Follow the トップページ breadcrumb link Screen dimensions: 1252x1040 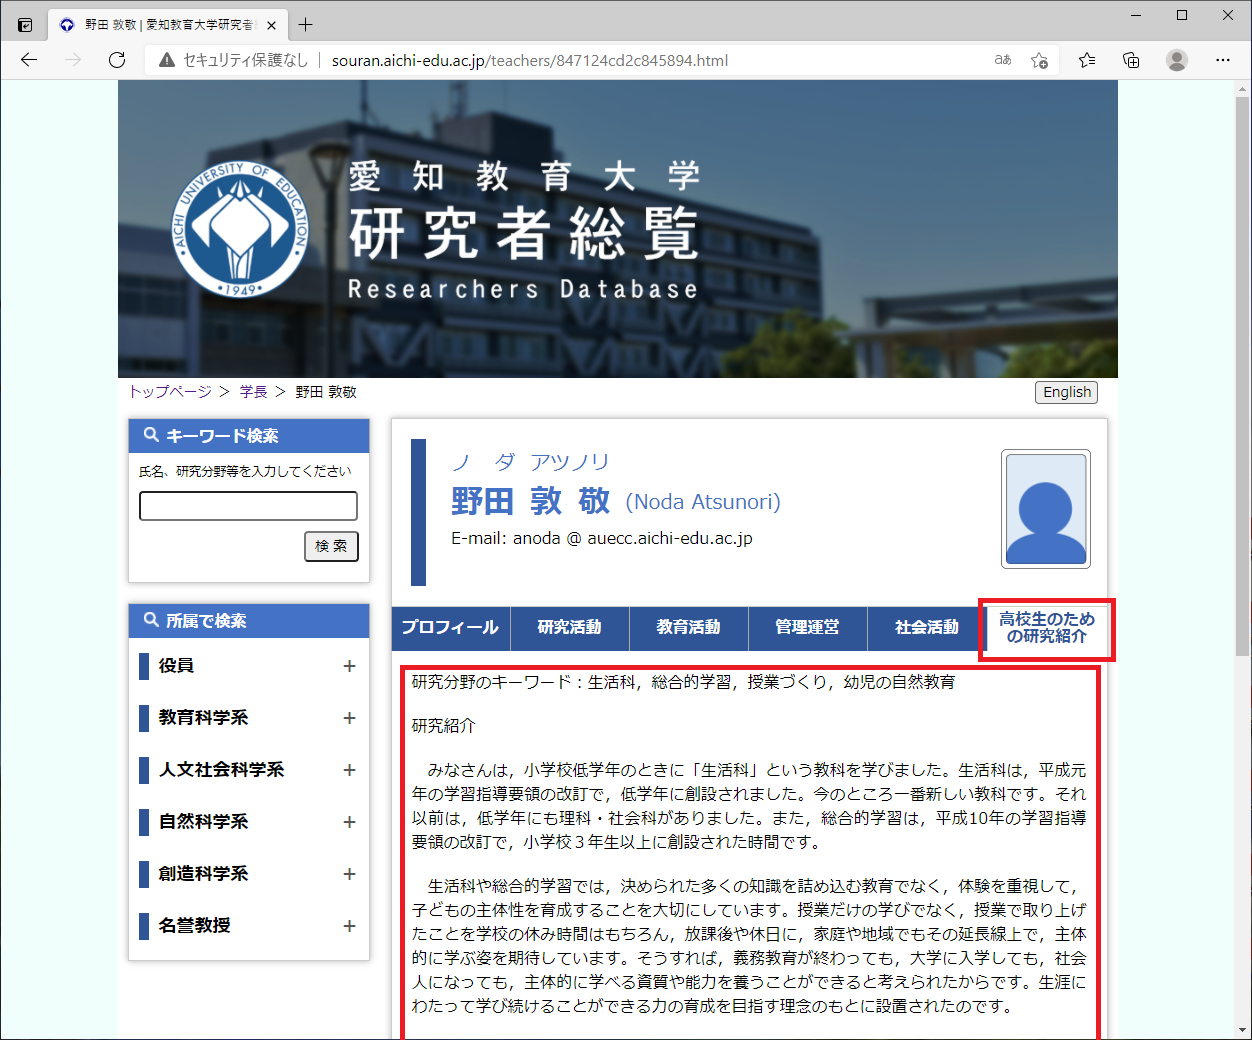click(170, 392)
